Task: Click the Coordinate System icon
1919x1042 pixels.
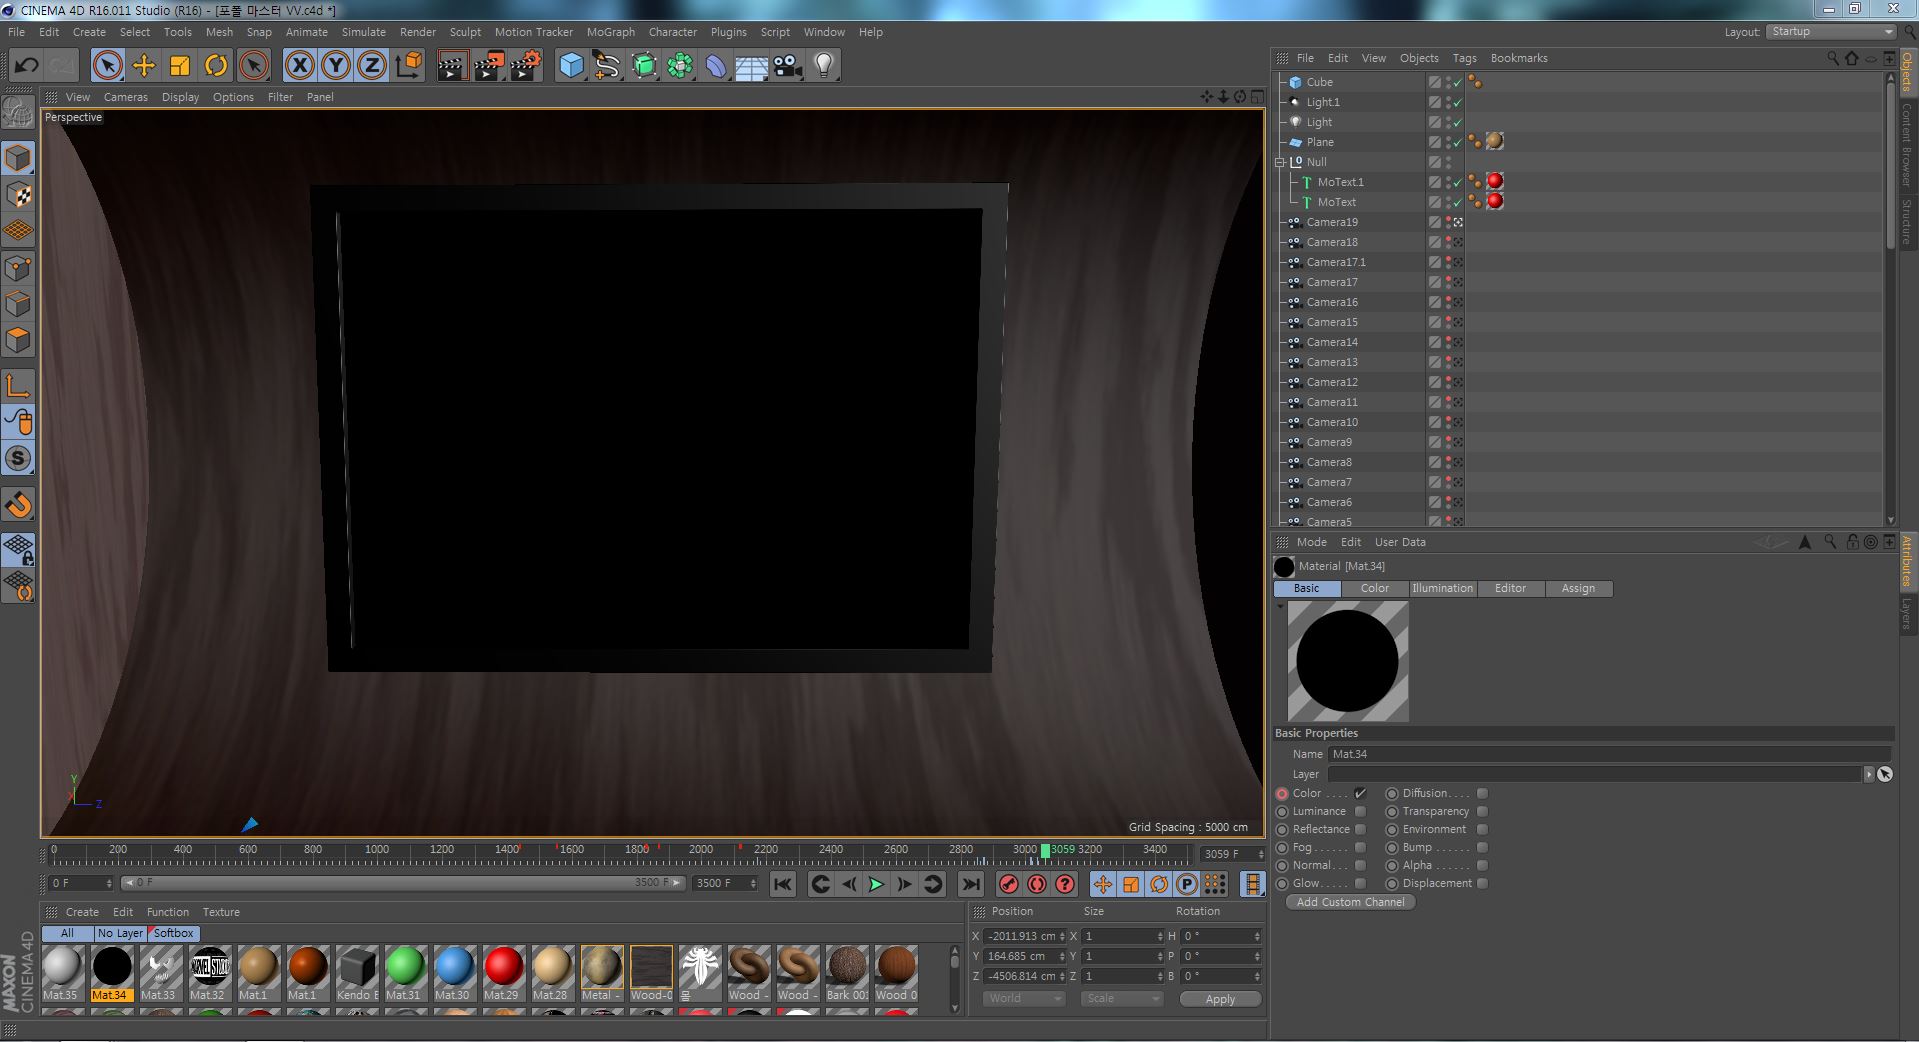Action: pyautogui.click(x=408, y=66)
